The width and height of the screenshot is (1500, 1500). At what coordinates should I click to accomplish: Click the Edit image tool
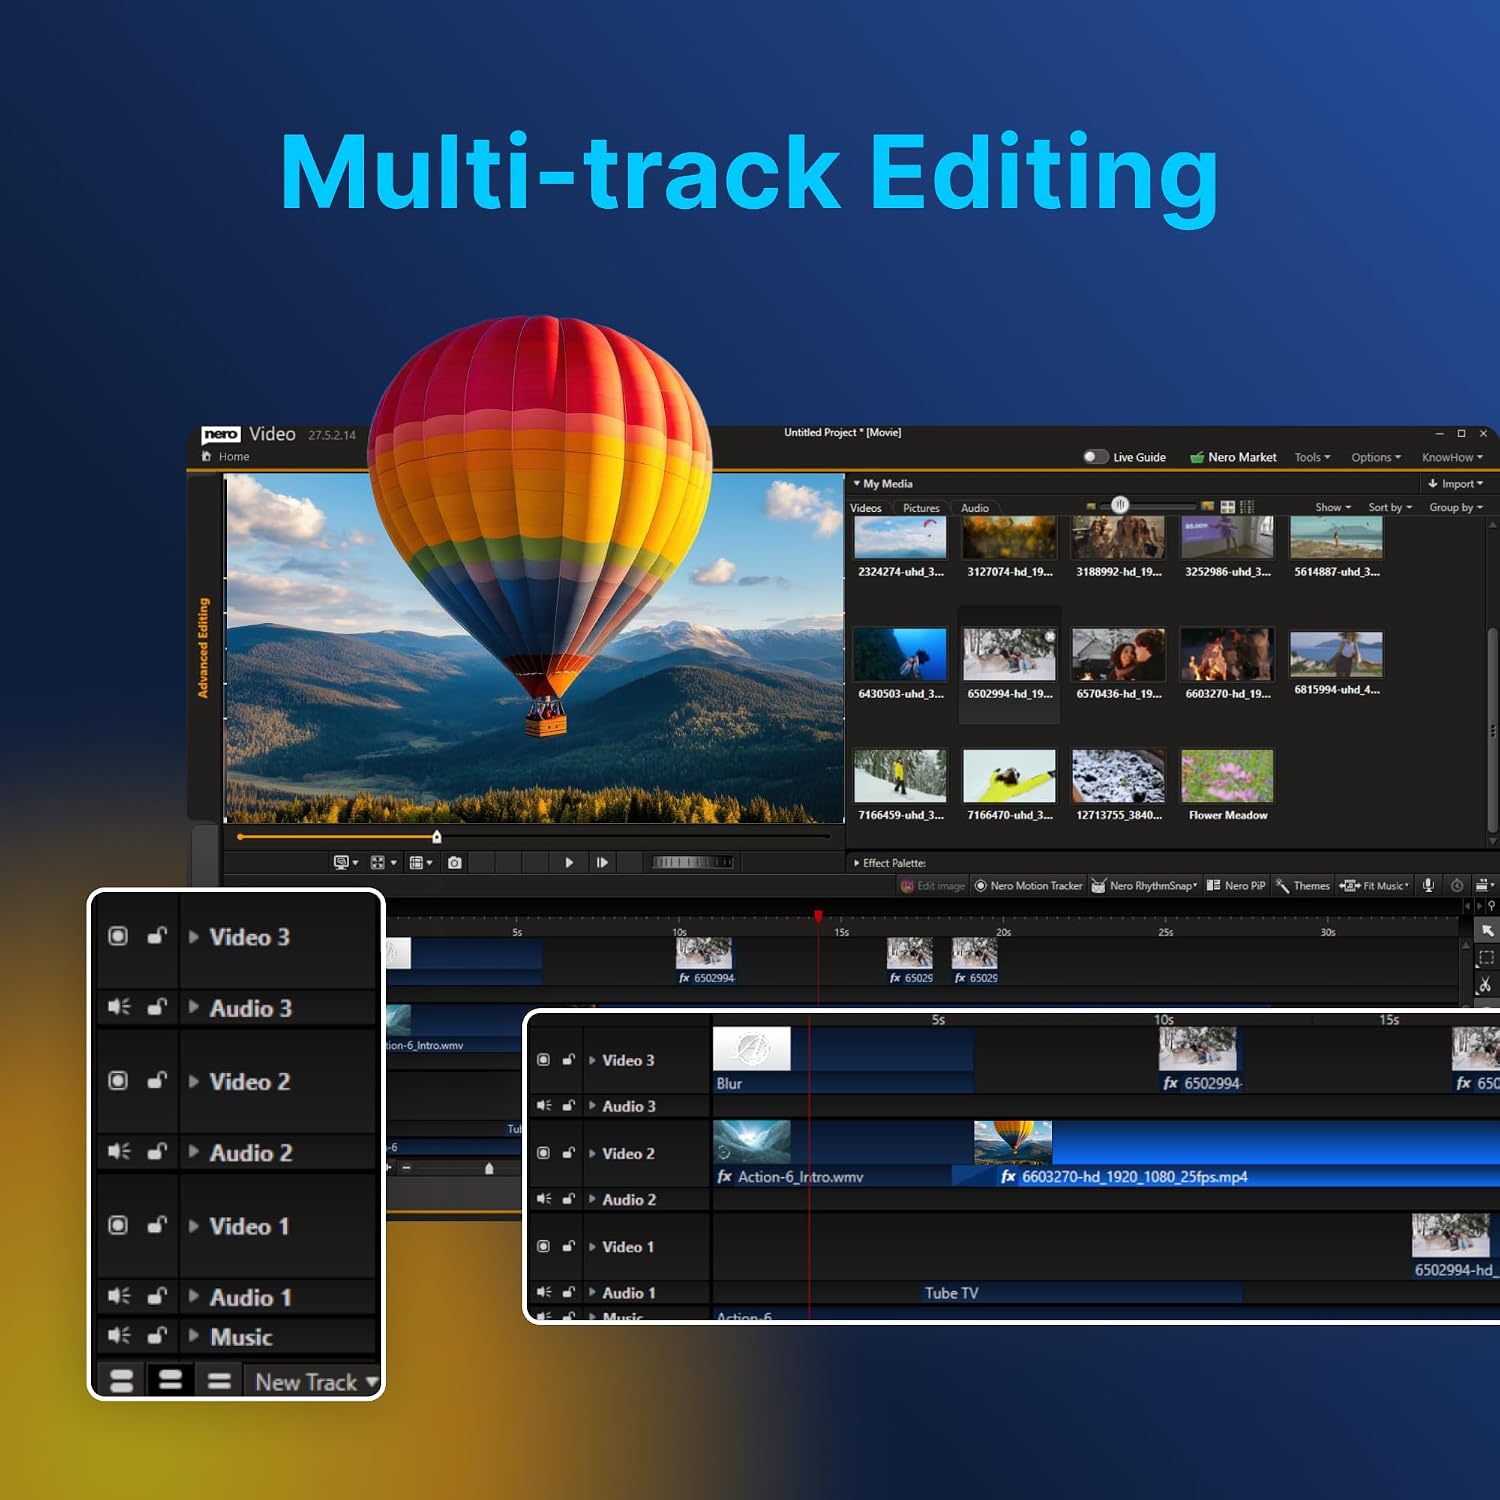(x=932, y=886)
